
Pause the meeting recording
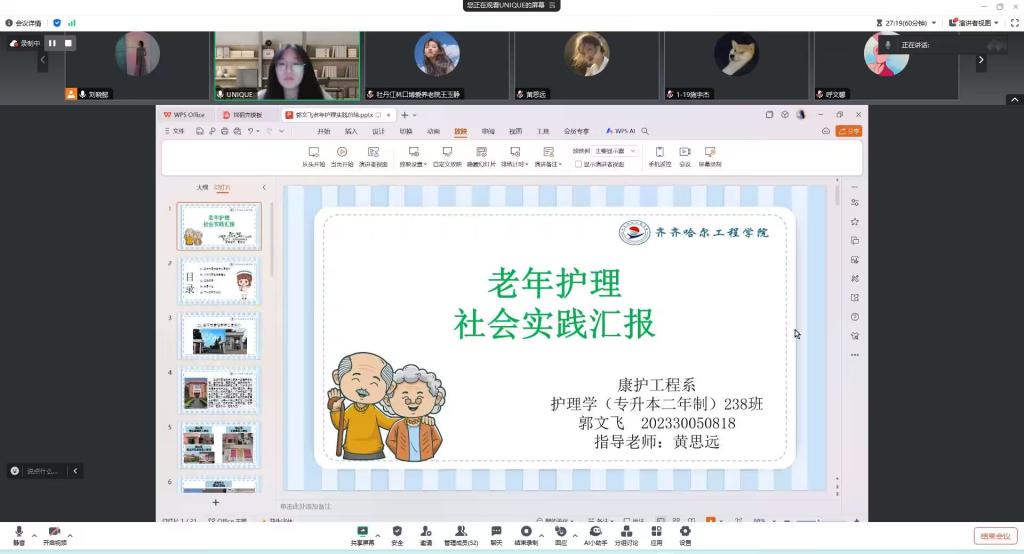point(52,43)
